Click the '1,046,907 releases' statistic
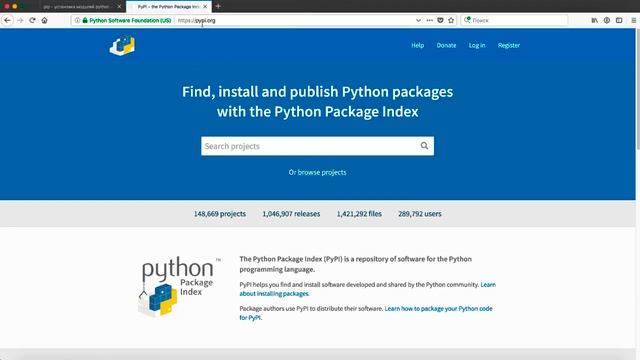This screenshot has width=640, height=360. click(291, 214)
